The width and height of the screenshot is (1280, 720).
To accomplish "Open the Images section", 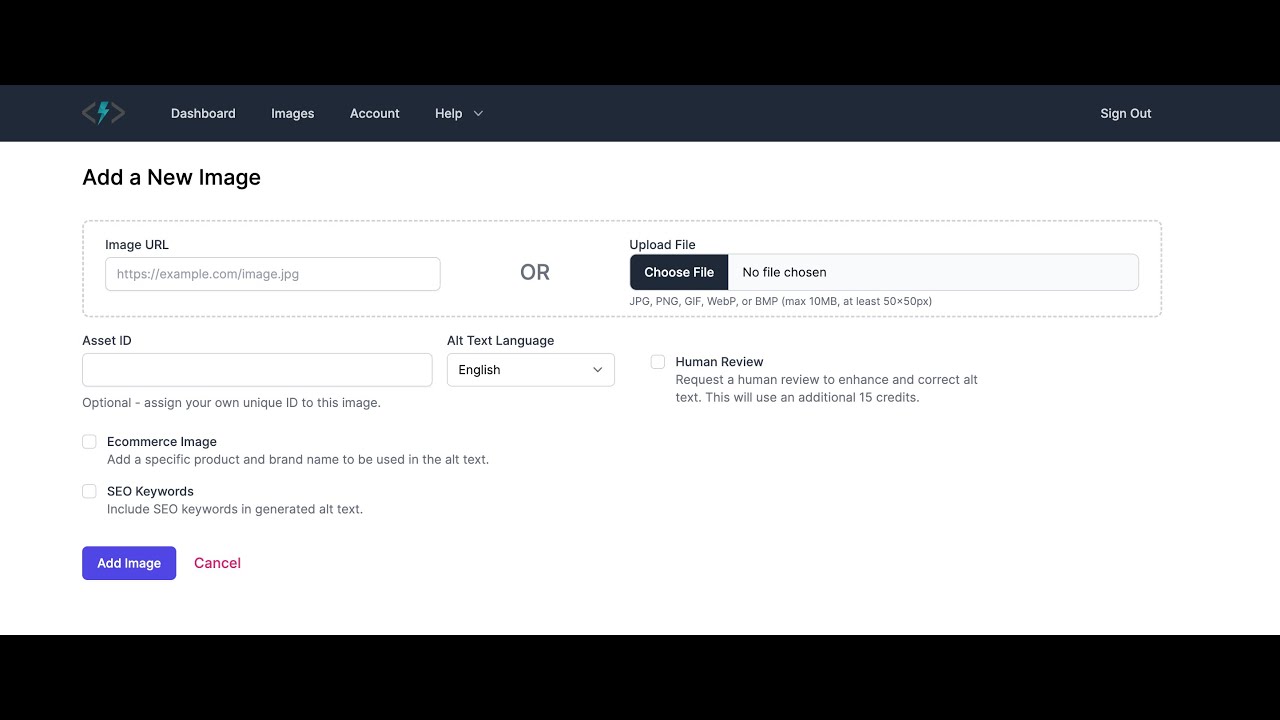I will click(x=292, y=113).
